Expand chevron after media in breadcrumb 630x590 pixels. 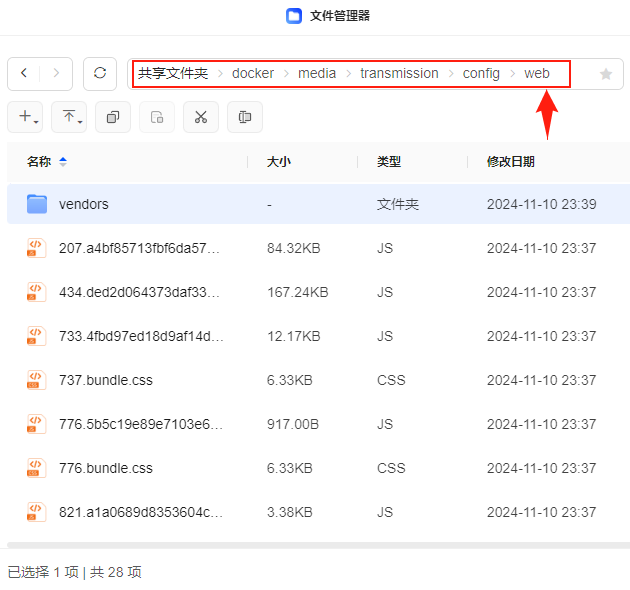[348, 74]
